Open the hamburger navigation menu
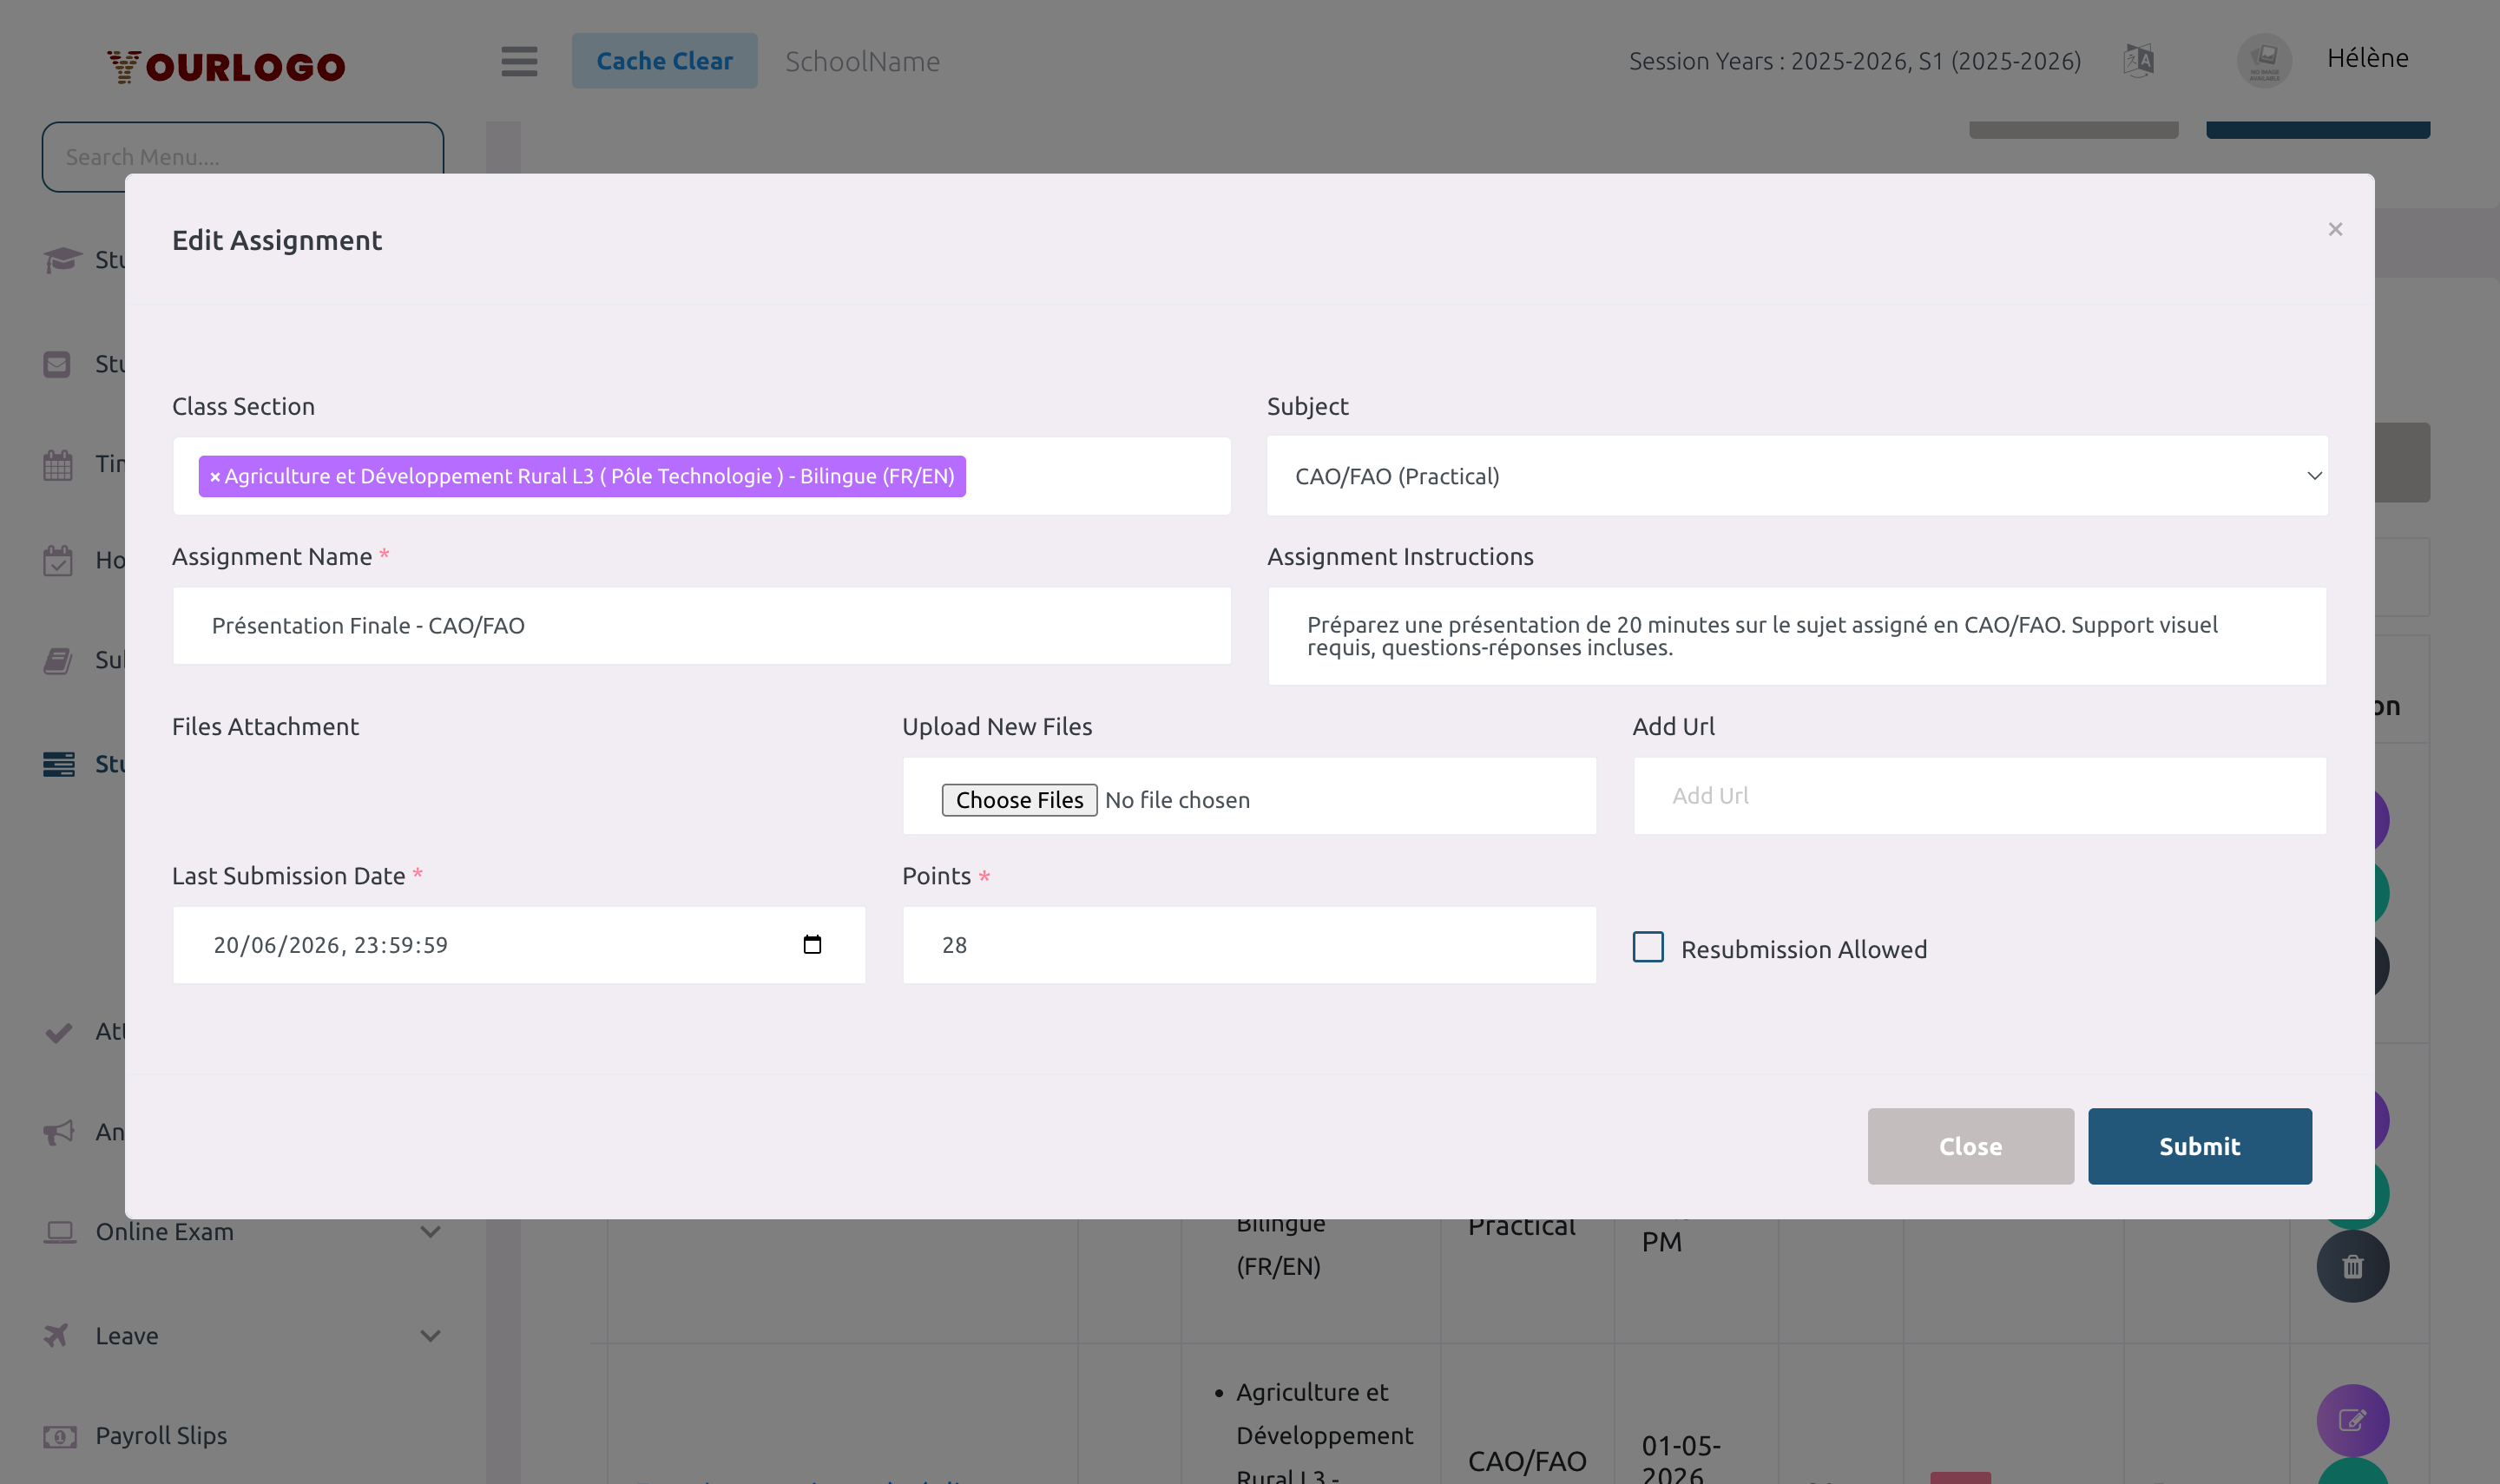This screenshot has width=2500, height=1484. [x=519, y=61]
